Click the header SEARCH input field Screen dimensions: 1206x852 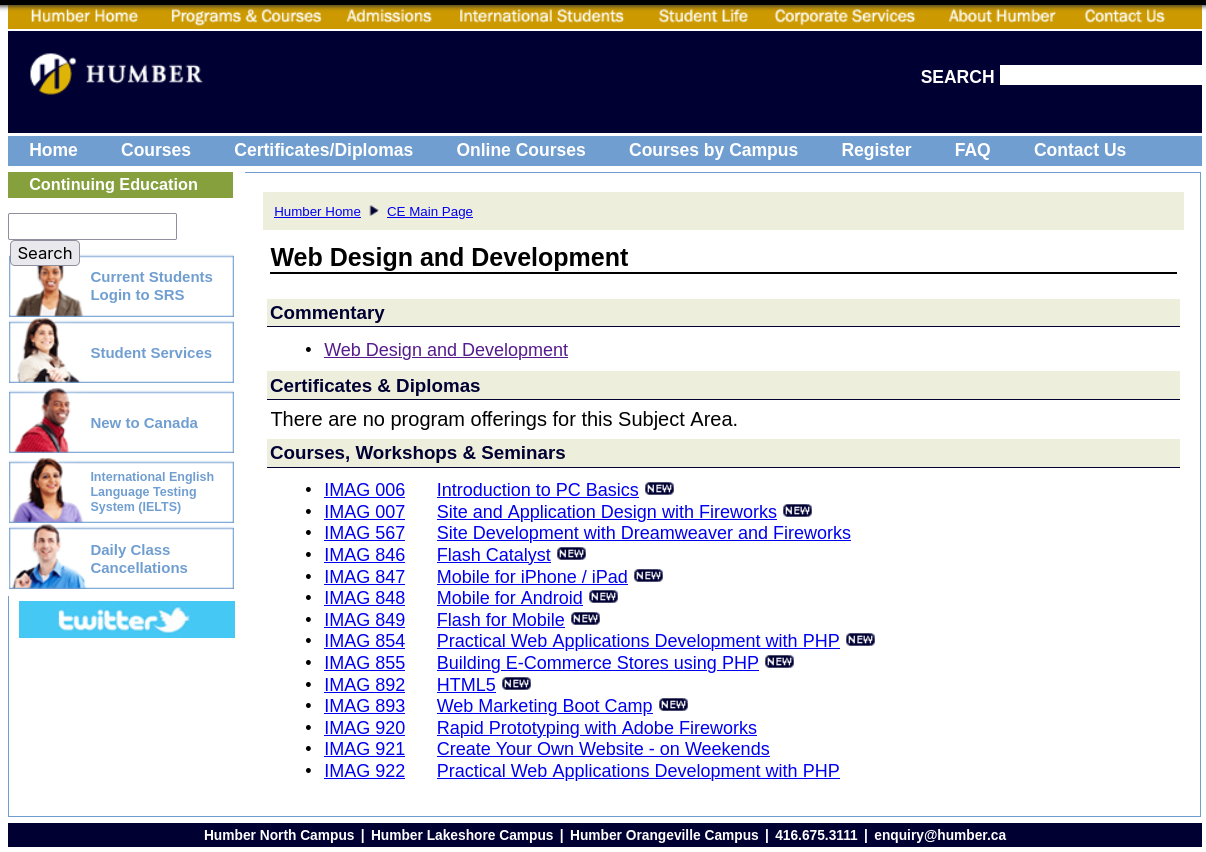(1101, 75)
